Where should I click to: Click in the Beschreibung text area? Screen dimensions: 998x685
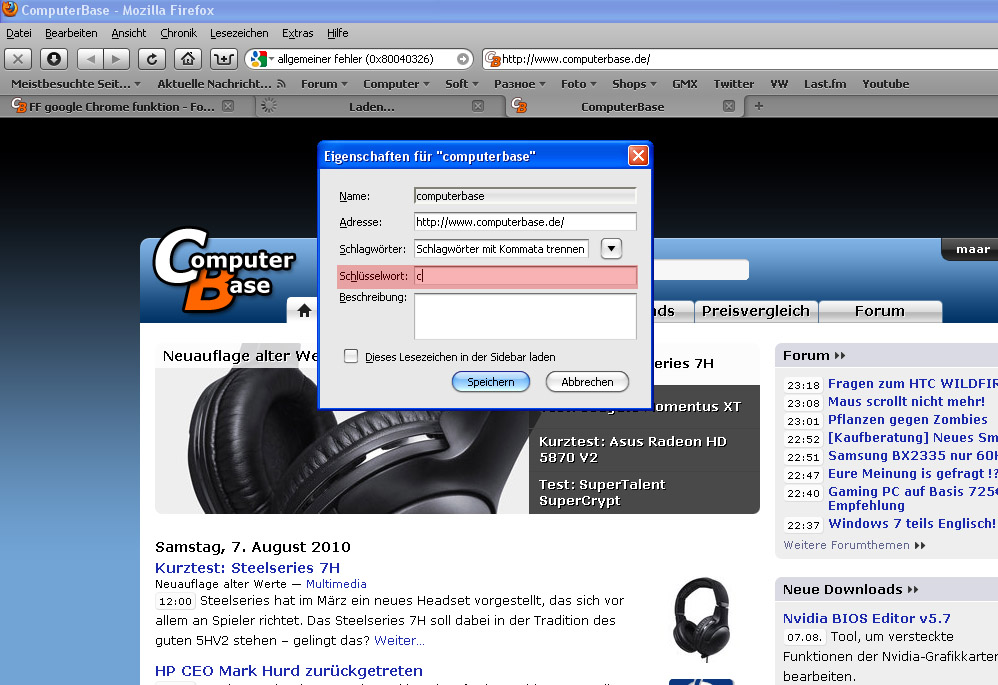point(525,316)
